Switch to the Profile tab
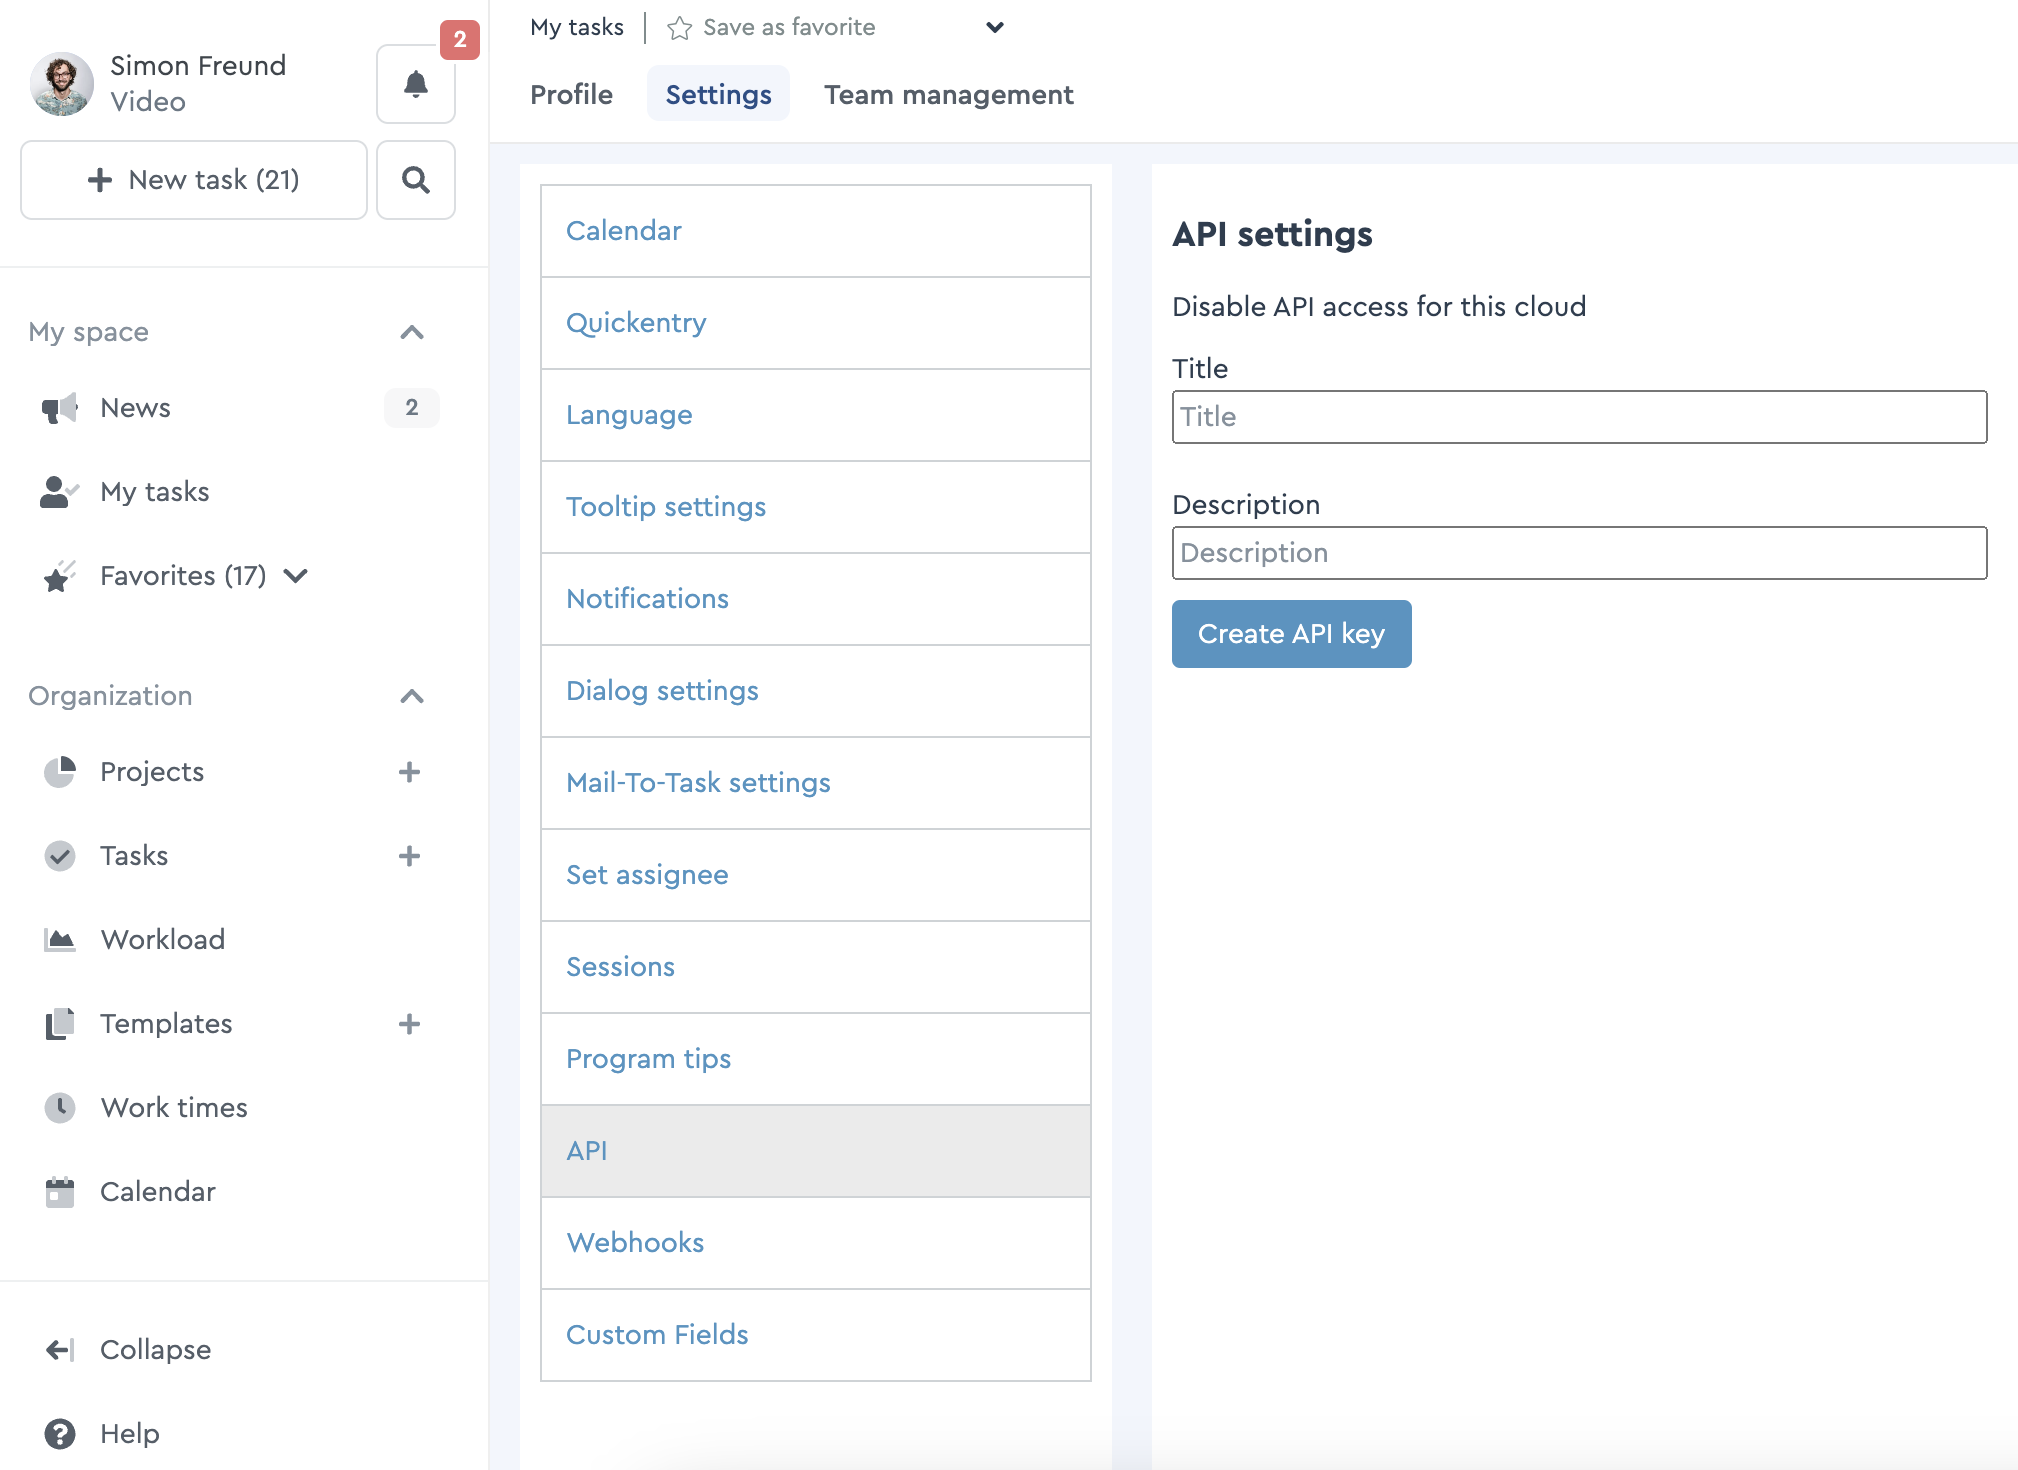Screen dimensions: 2018x1470 pyautogui.click(x=571, y=94)
